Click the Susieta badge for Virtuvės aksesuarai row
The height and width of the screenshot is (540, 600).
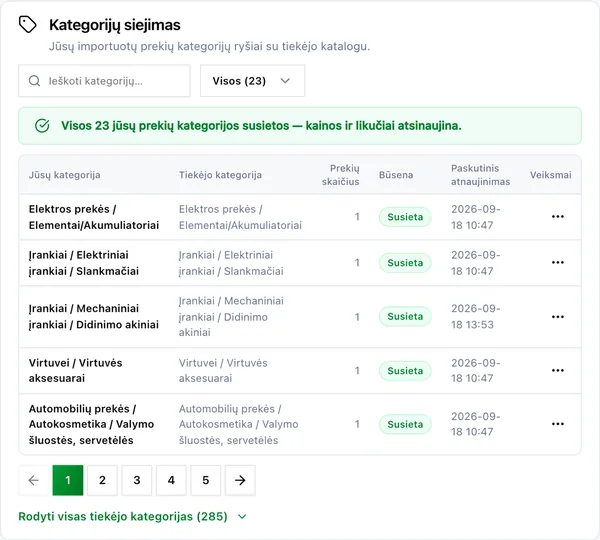(x=405, y=371)
